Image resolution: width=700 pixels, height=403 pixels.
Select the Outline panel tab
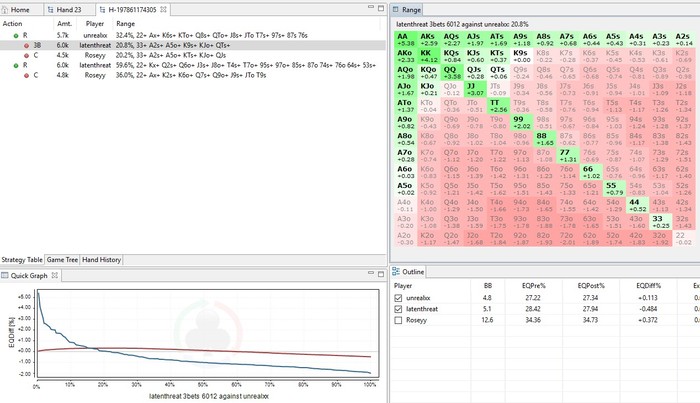click(x=408, y=271)
